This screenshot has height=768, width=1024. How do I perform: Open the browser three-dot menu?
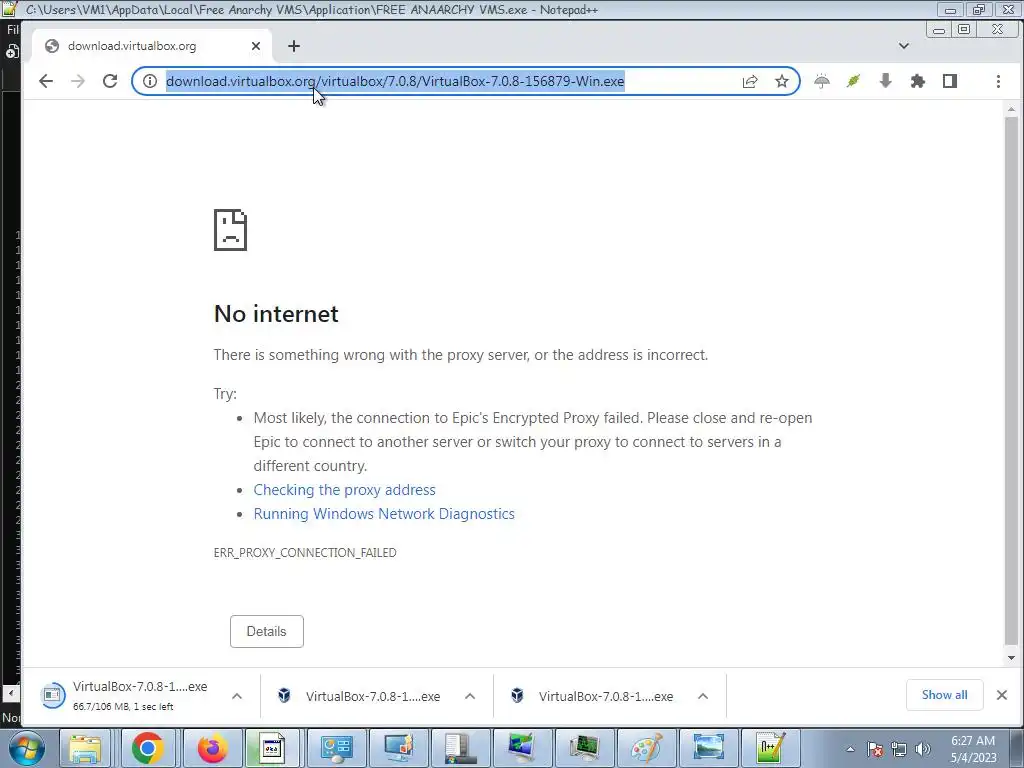[998, 81]
